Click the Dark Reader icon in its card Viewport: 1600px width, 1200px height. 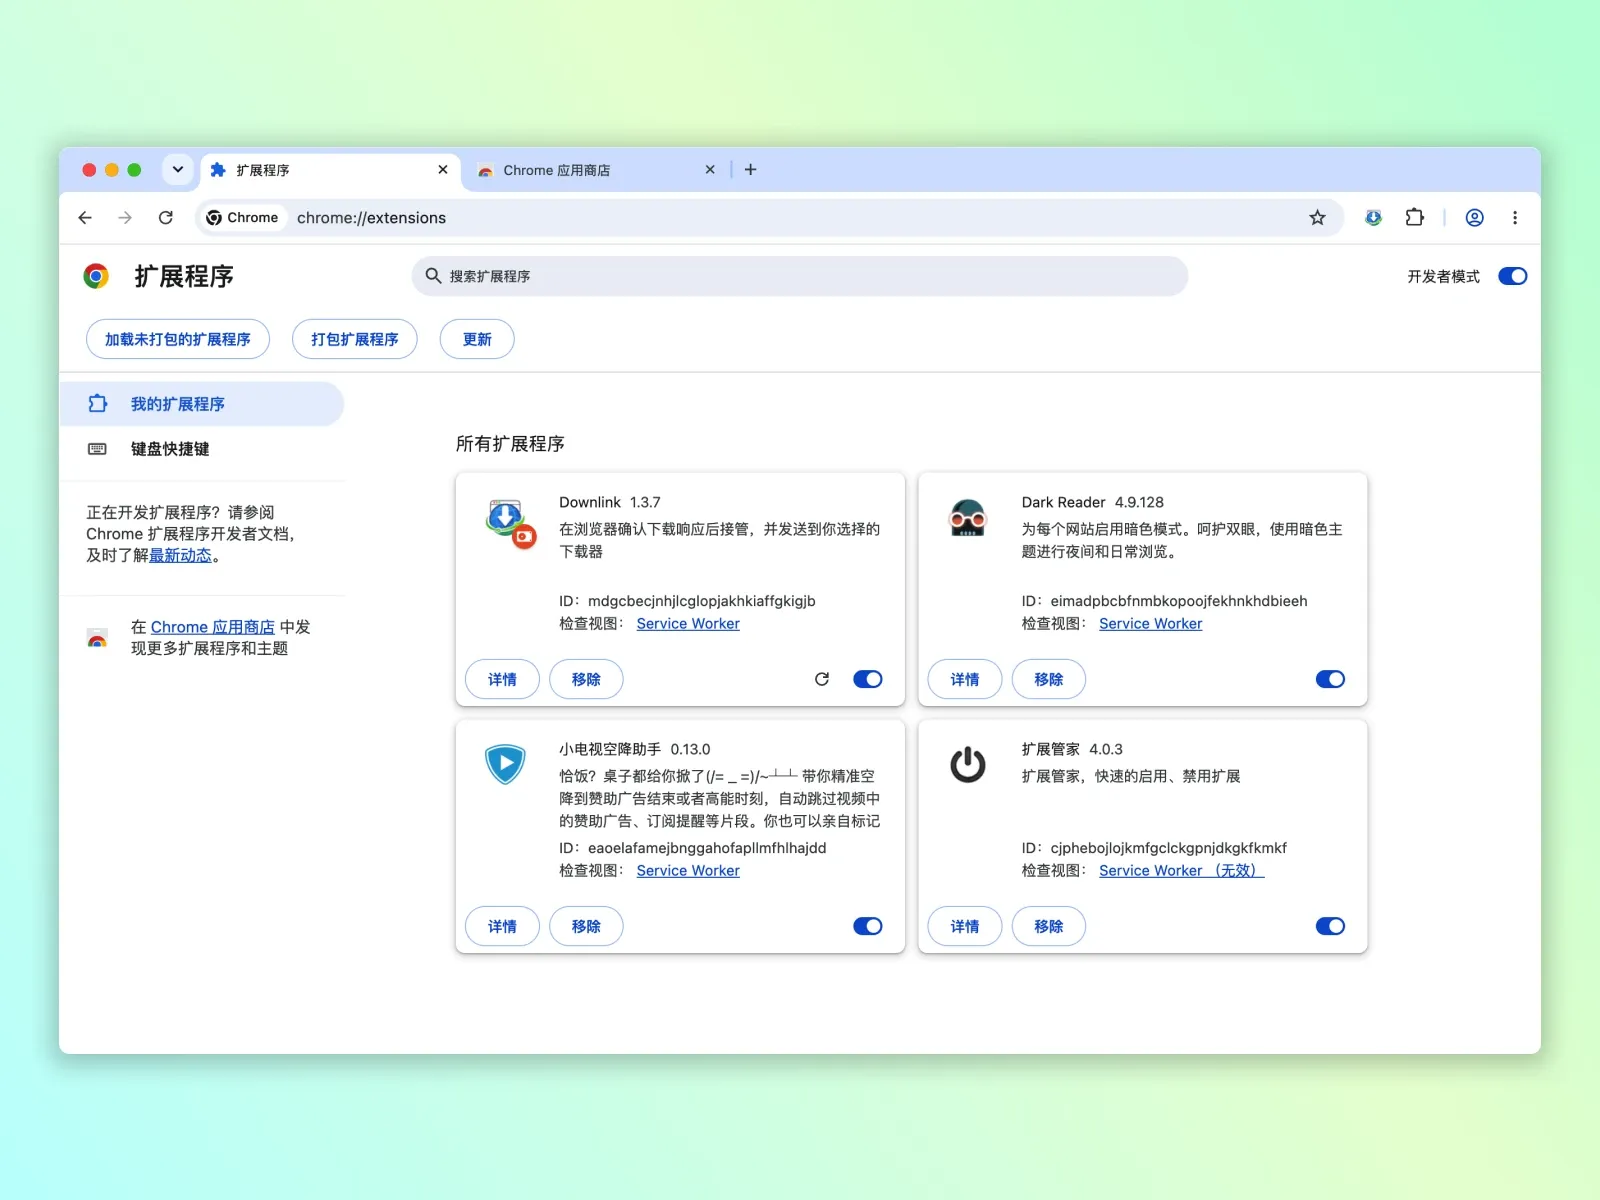pos(967,518)
